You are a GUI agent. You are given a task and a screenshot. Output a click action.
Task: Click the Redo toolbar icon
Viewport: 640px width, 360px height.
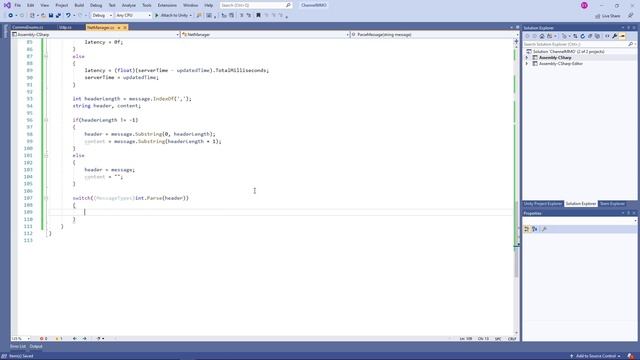[x=80, y=16]
